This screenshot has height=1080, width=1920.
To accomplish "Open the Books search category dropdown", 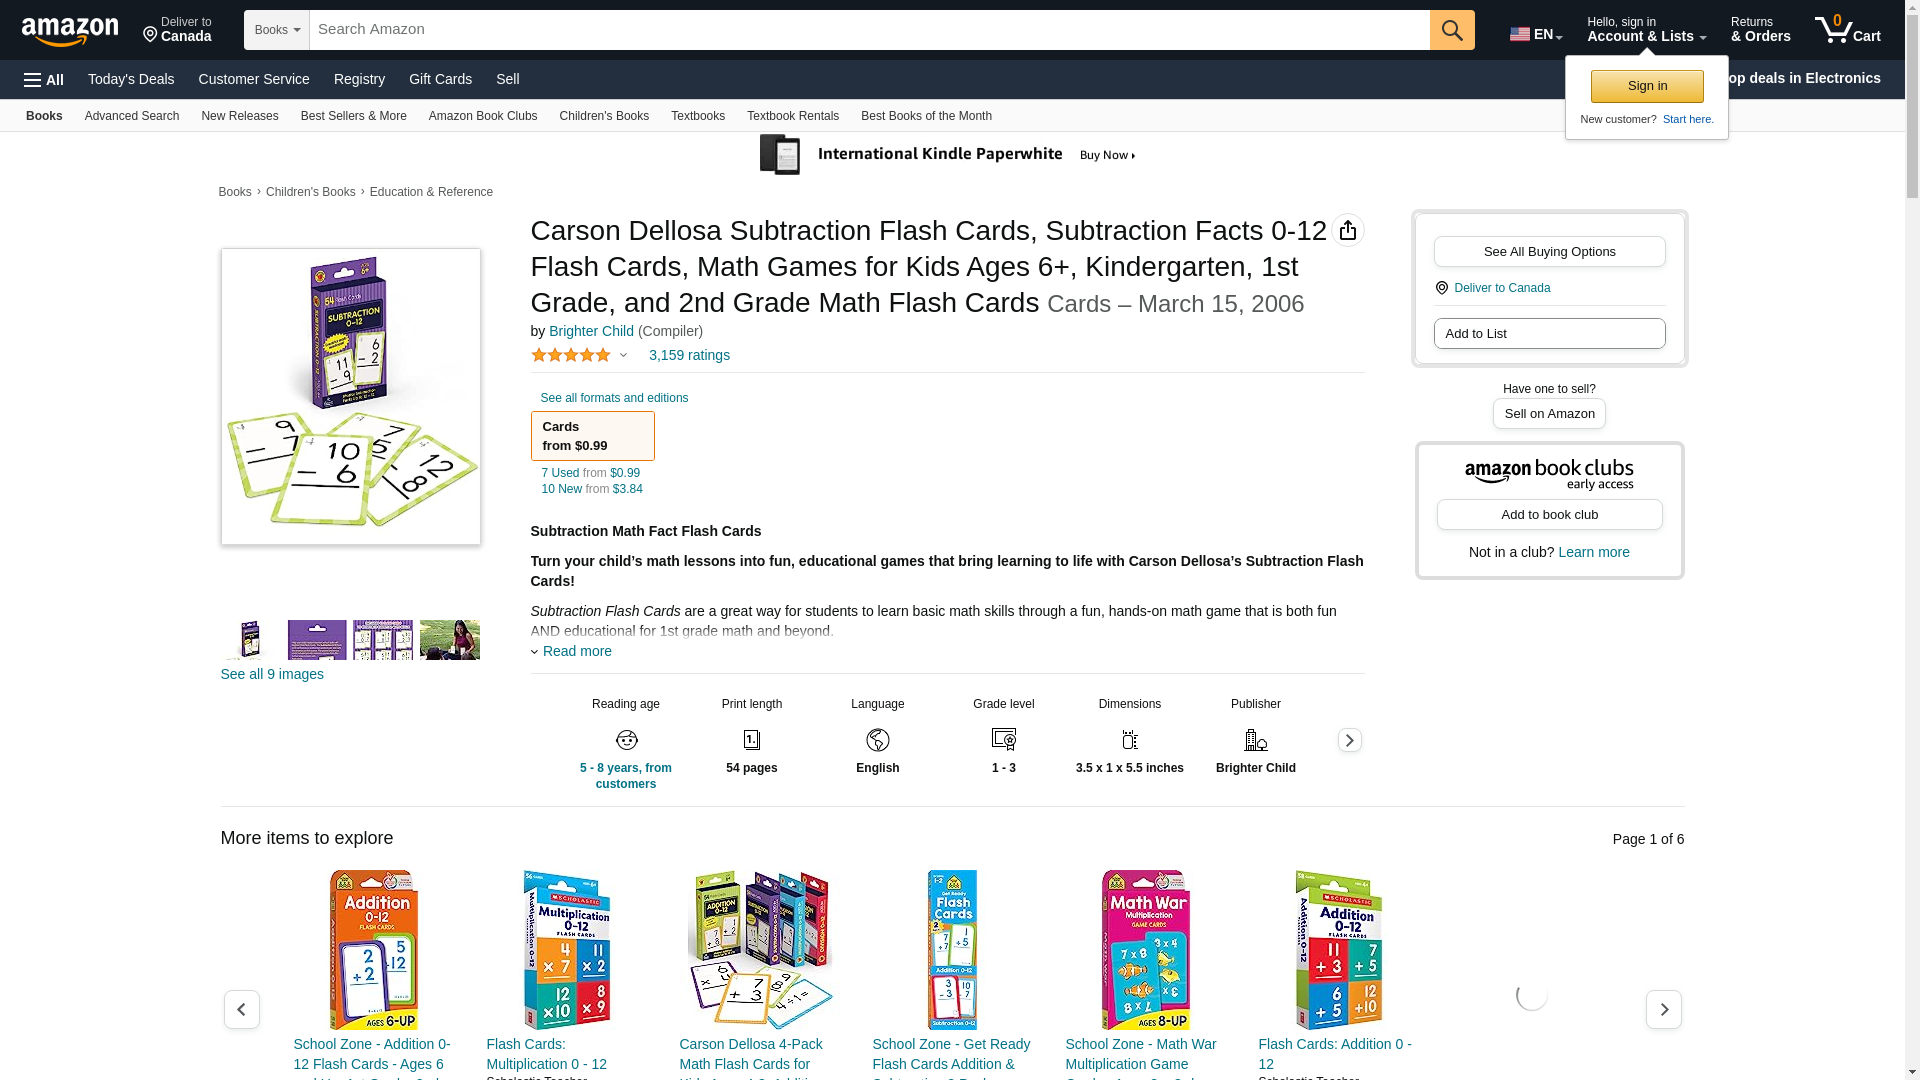I will pos(277,30).
